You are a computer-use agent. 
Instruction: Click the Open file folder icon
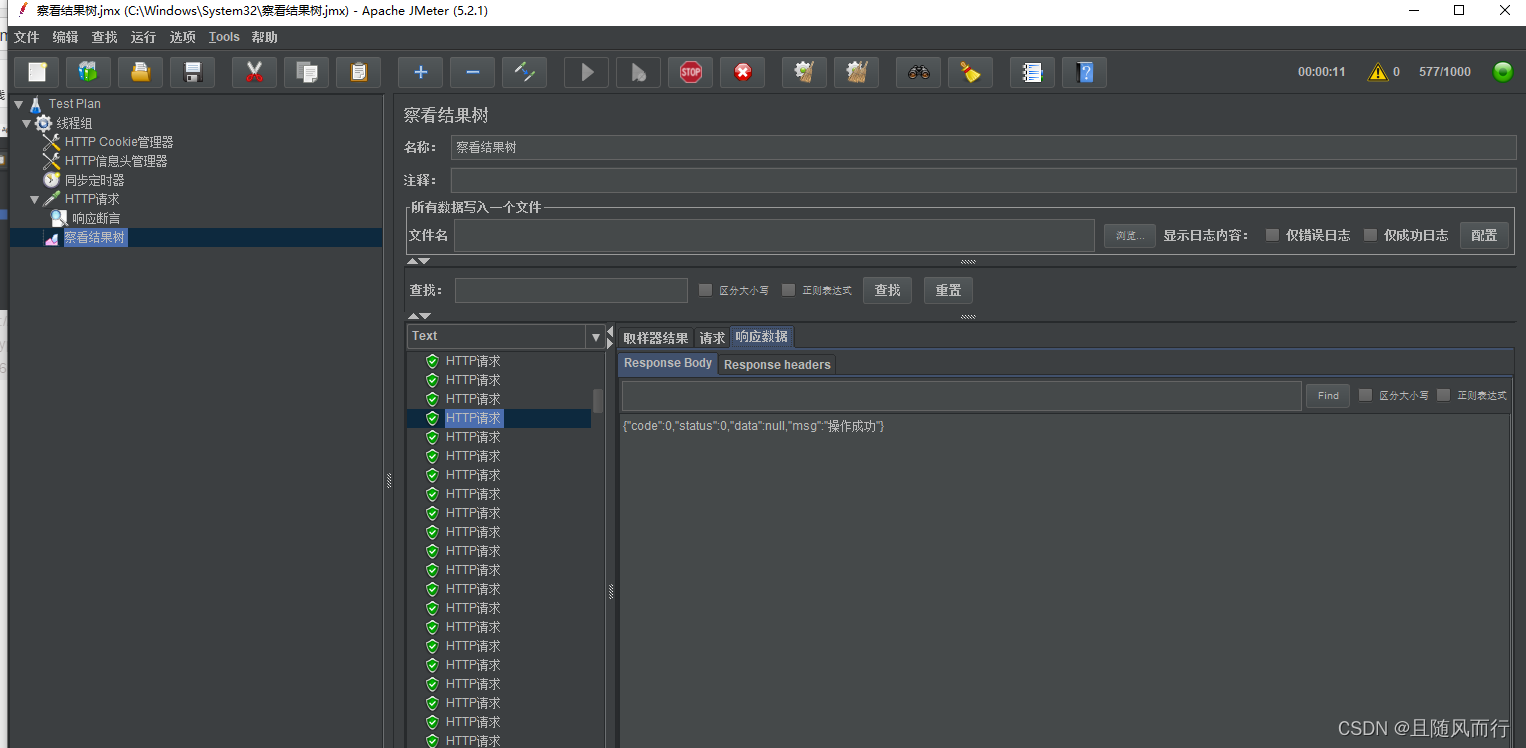pos(141,72)
